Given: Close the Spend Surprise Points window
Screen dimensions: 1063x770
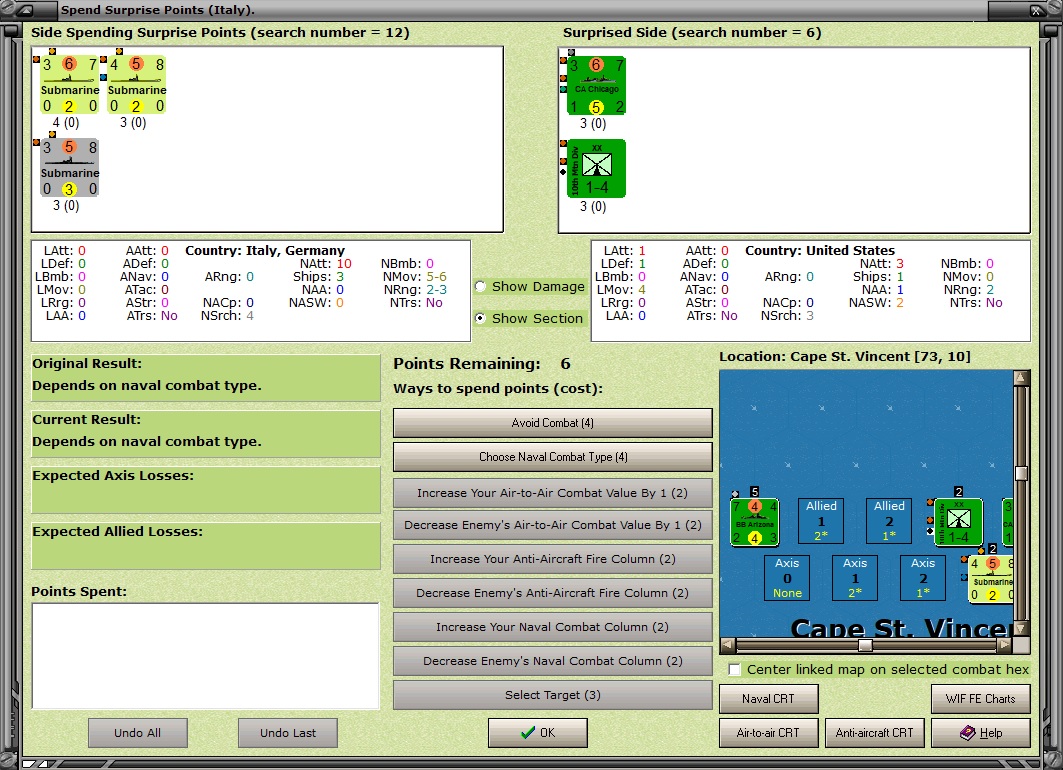Looking at the screenshot, I should click(x=1037, y=10).
